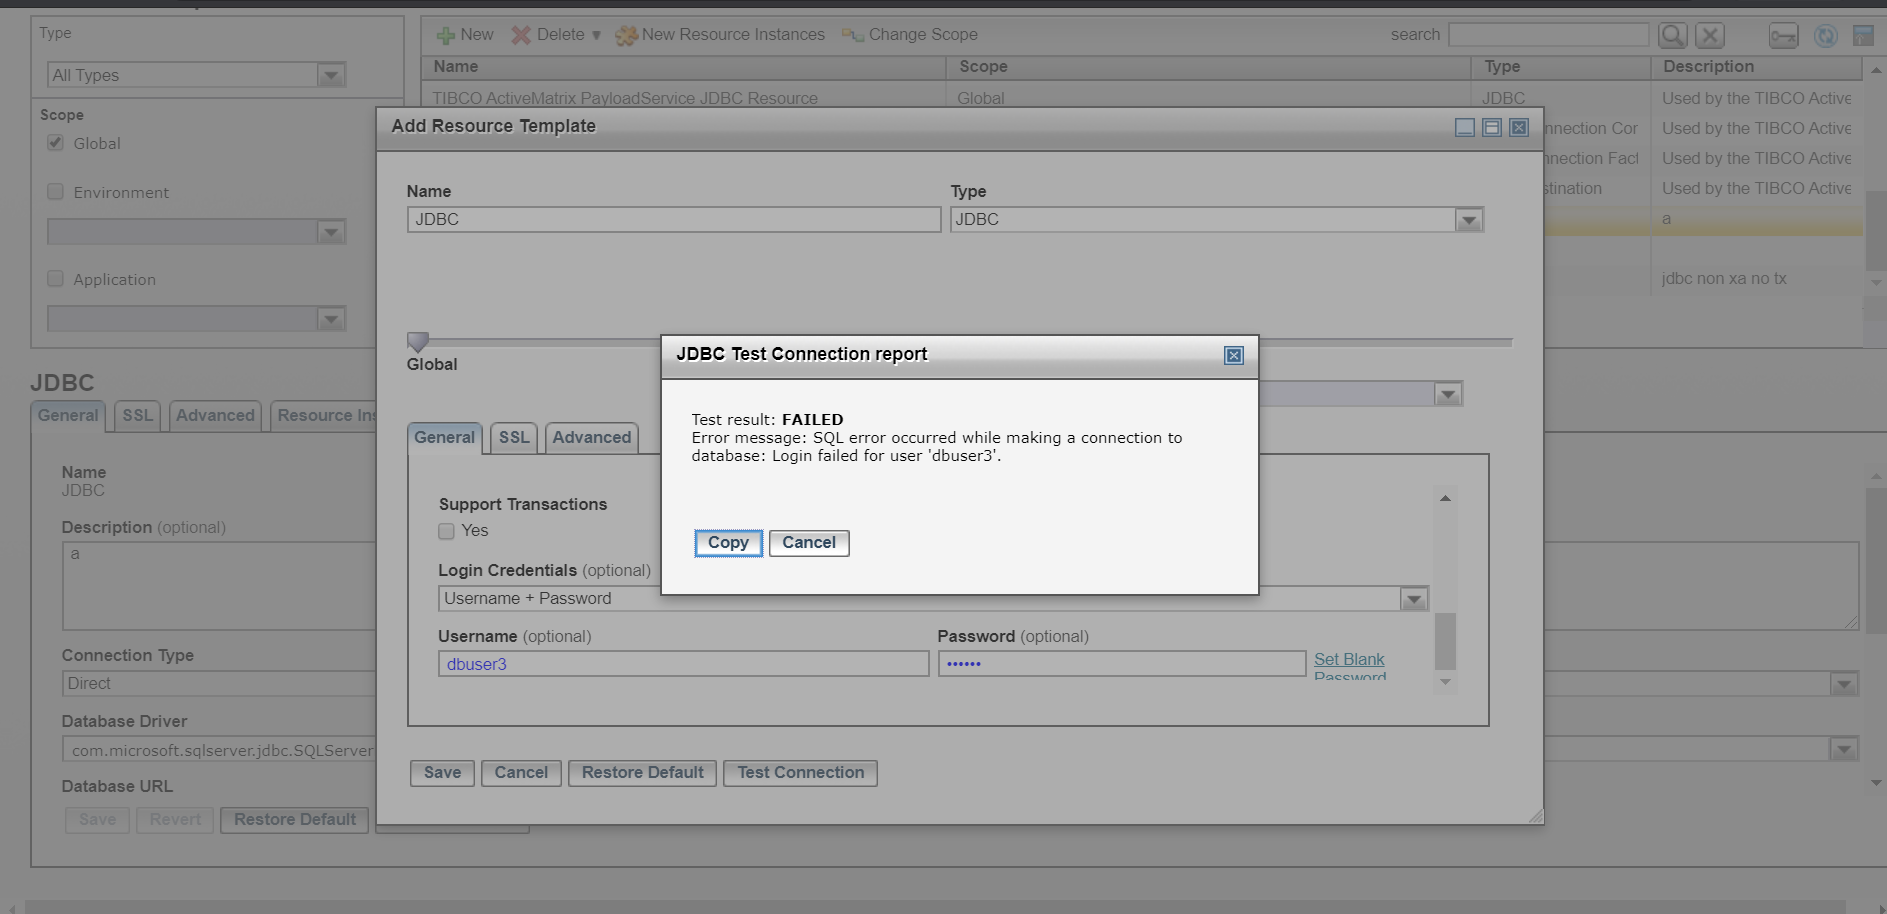This screenshot has width=1887, height=914.
Task: Click the Global scope slider handle
Action: point(418,342)
